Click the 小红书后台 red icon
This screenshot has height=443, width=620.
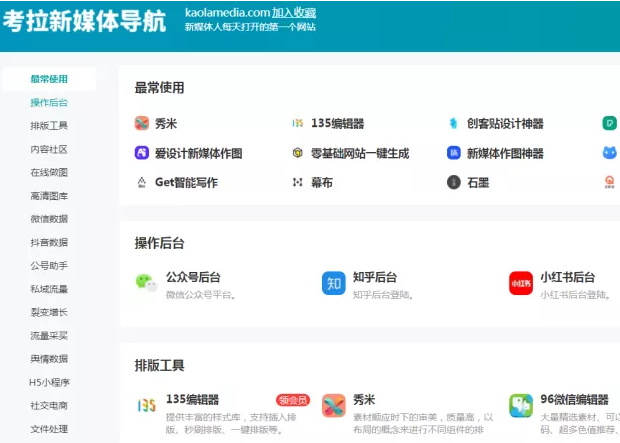521,283
